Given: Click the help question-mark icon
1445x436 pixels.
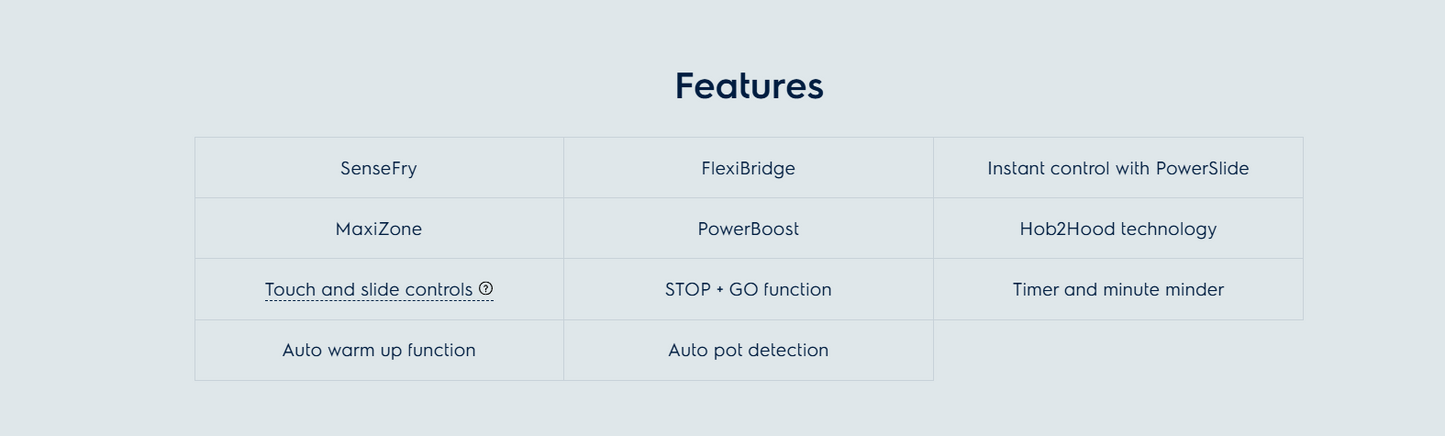Looking at the screenshot, I should [x=486, y=289].
